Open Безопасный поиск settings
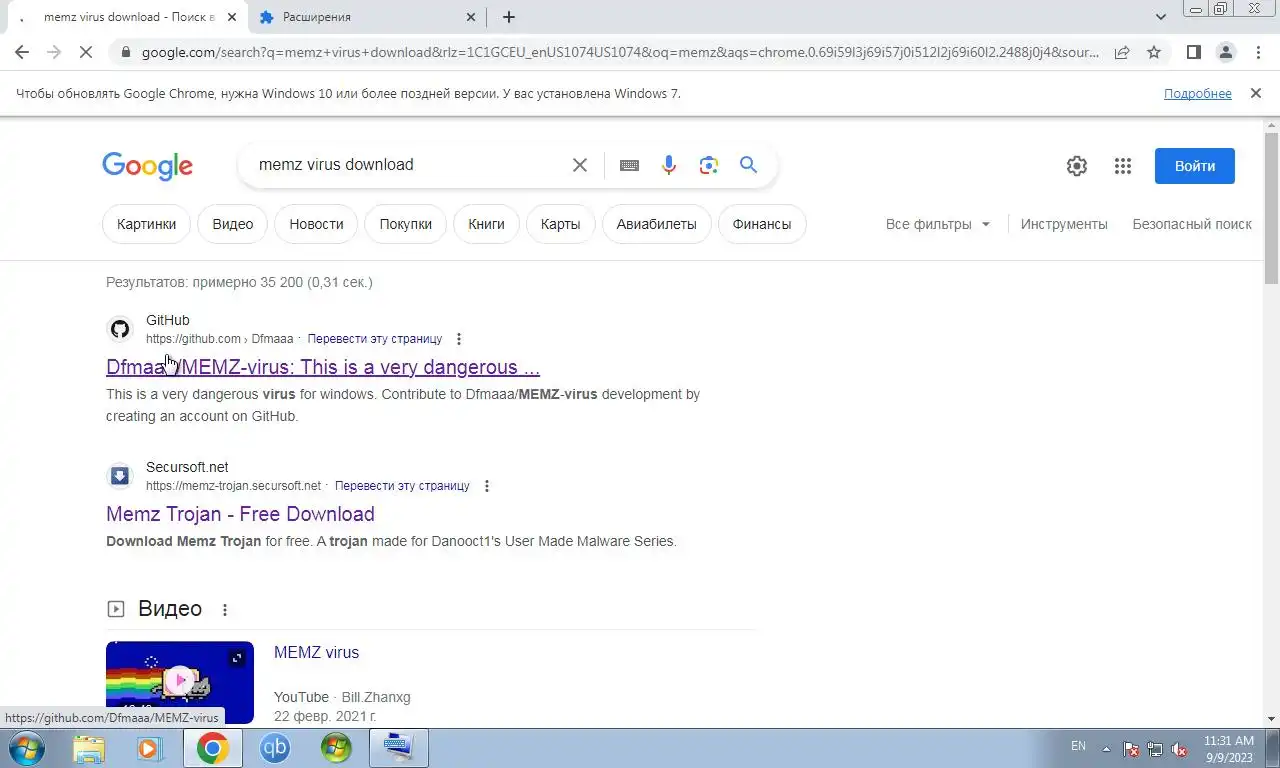Screen dimensions: 1280x768 tap(1192, 224)
